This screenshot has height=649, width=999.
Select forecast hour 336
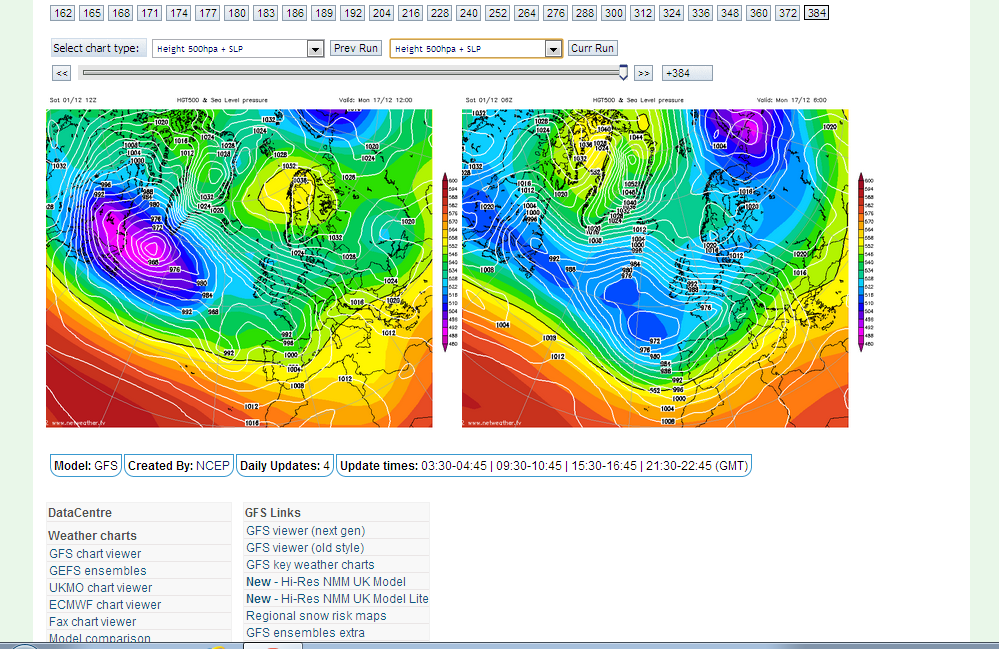(x=701, y=13)
